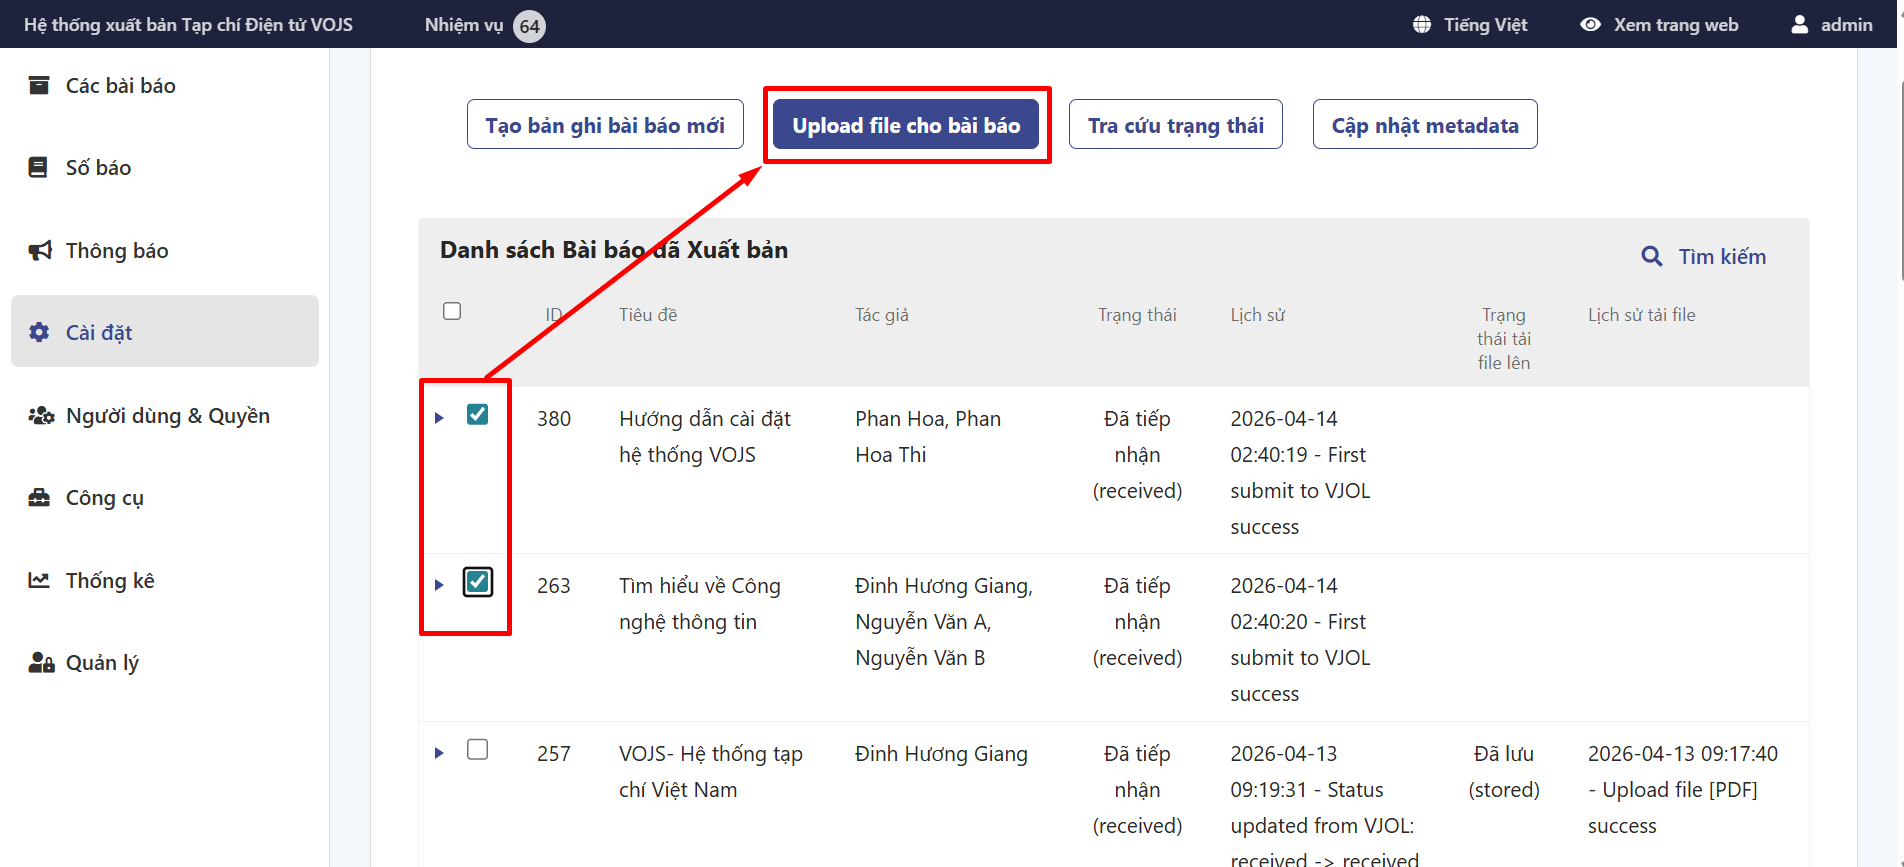The width and height of the screenshot is (1904, 867).
Task: Click the Công cụ toolbox icon
Action: tap(39, 497)
